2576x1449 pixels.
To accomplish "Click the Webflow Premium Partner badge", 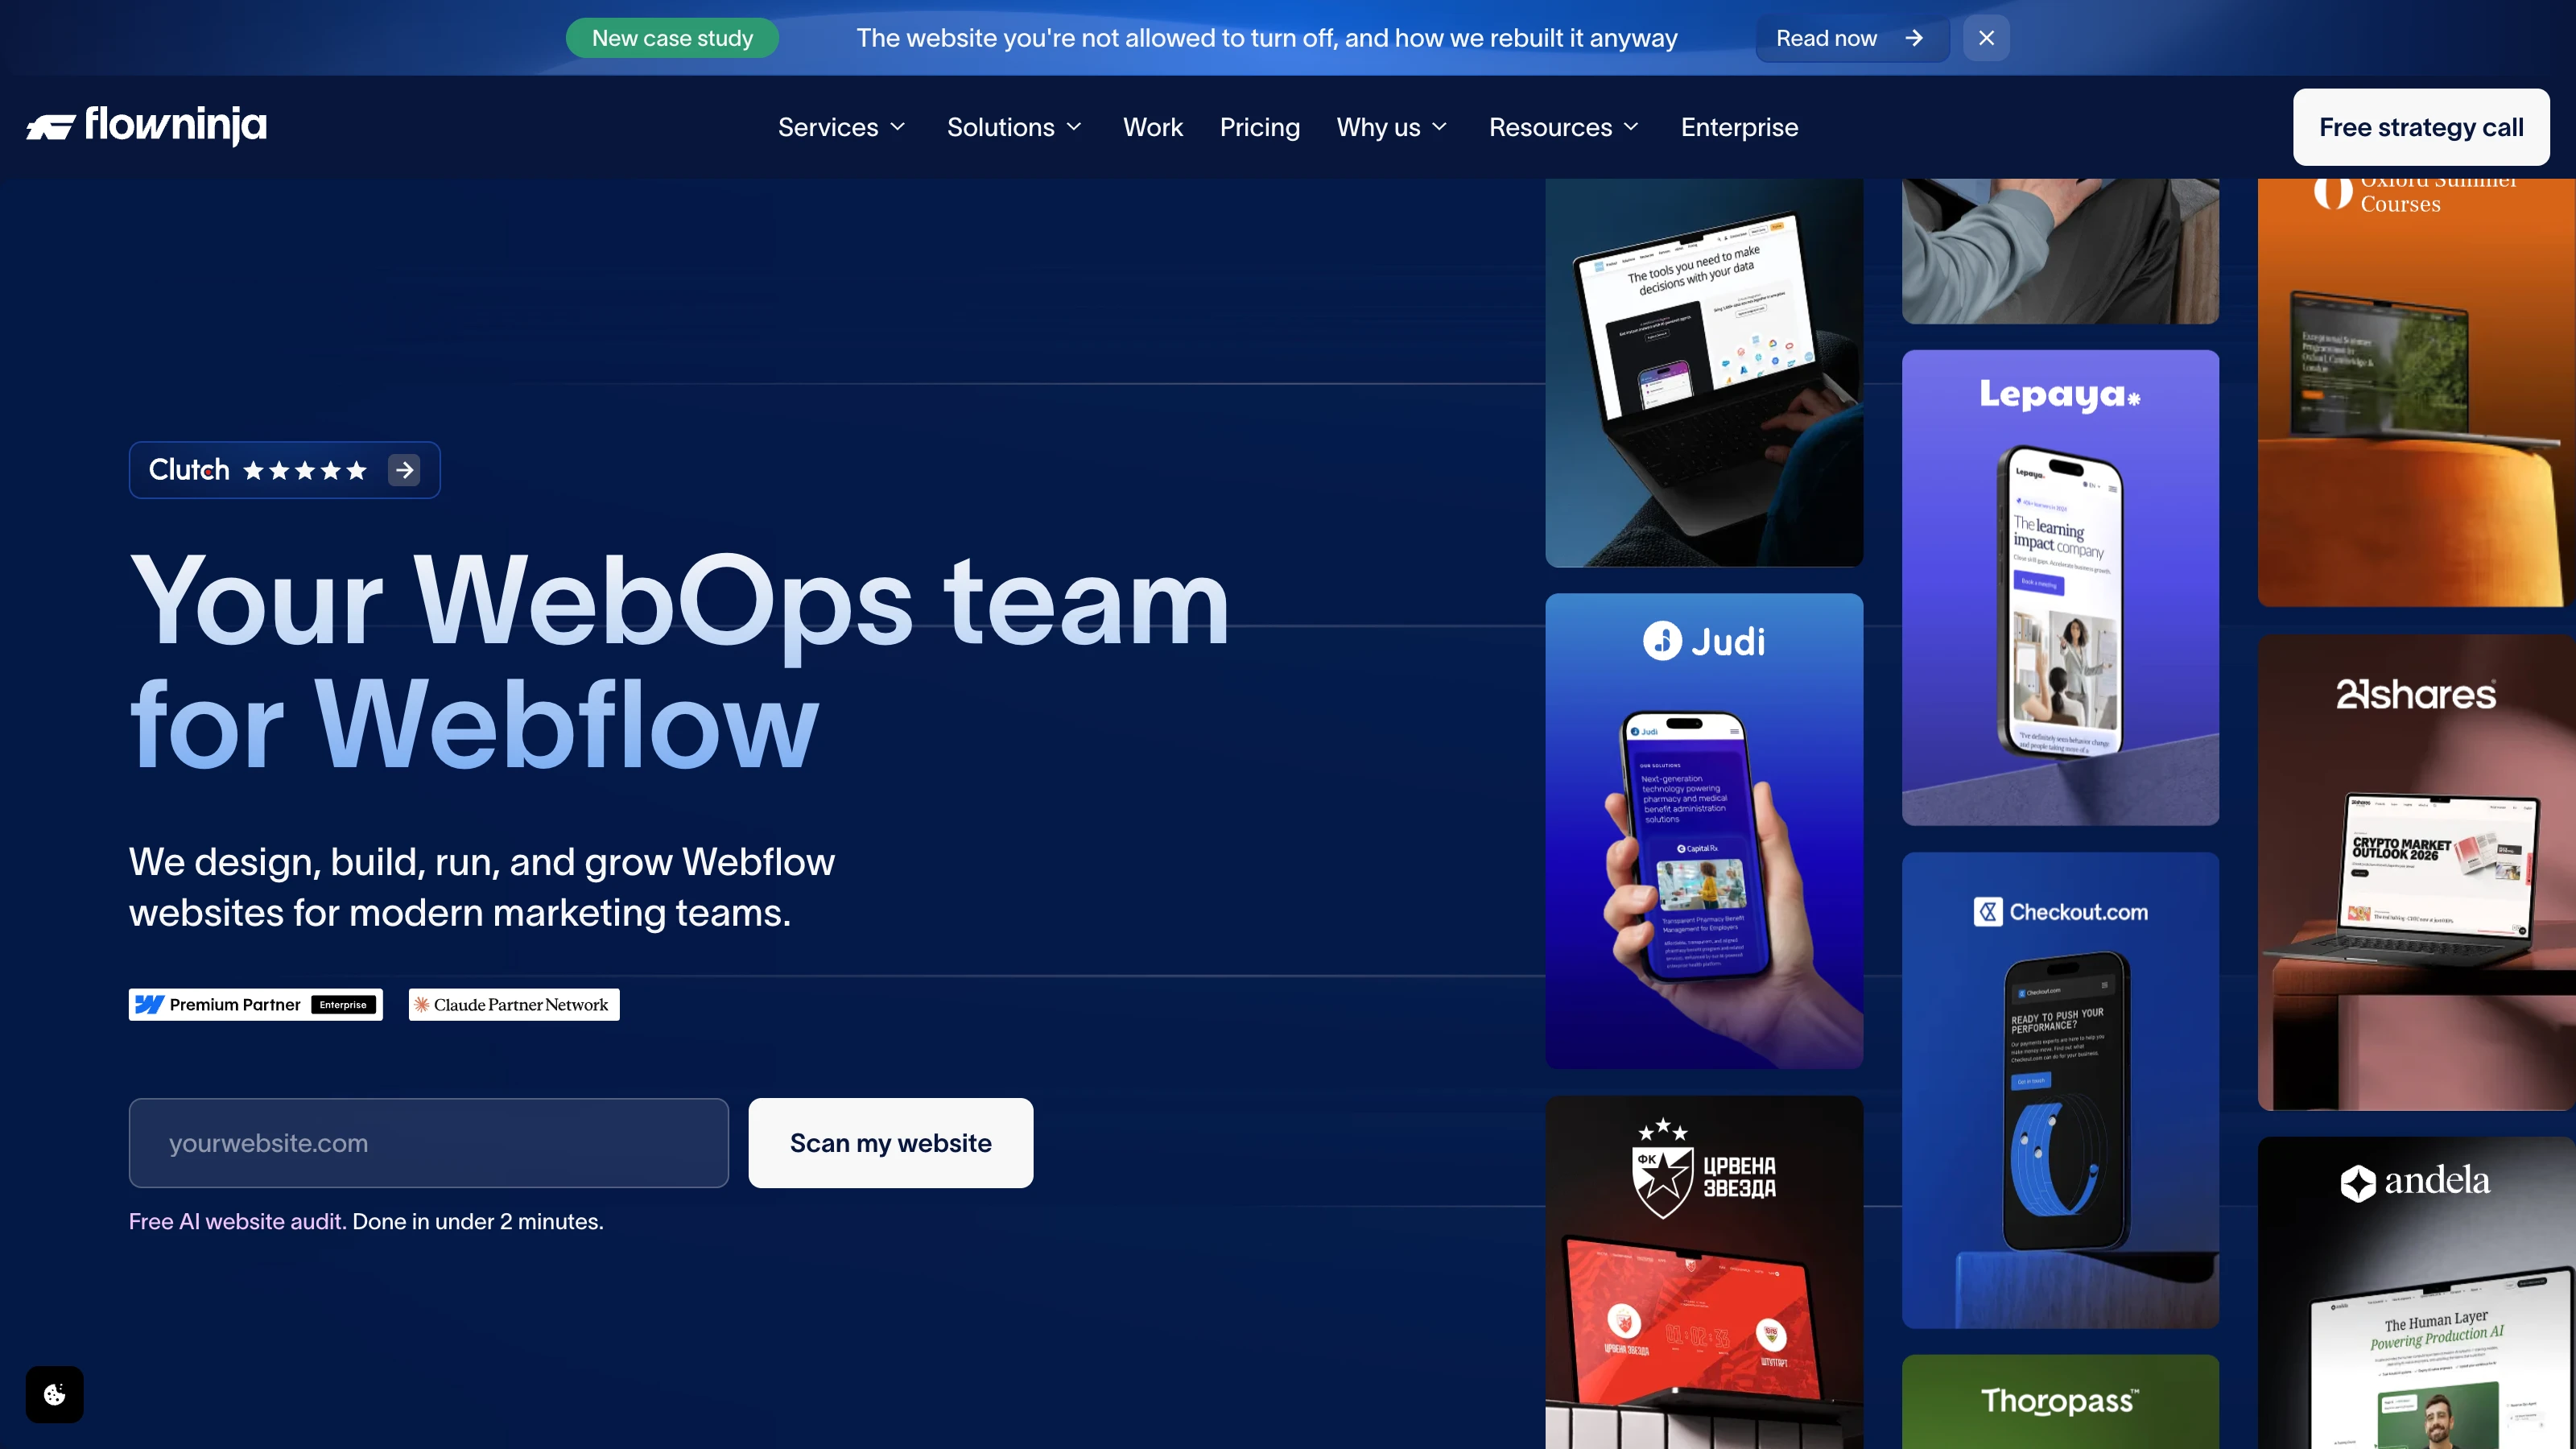I will pos(256,1004).
